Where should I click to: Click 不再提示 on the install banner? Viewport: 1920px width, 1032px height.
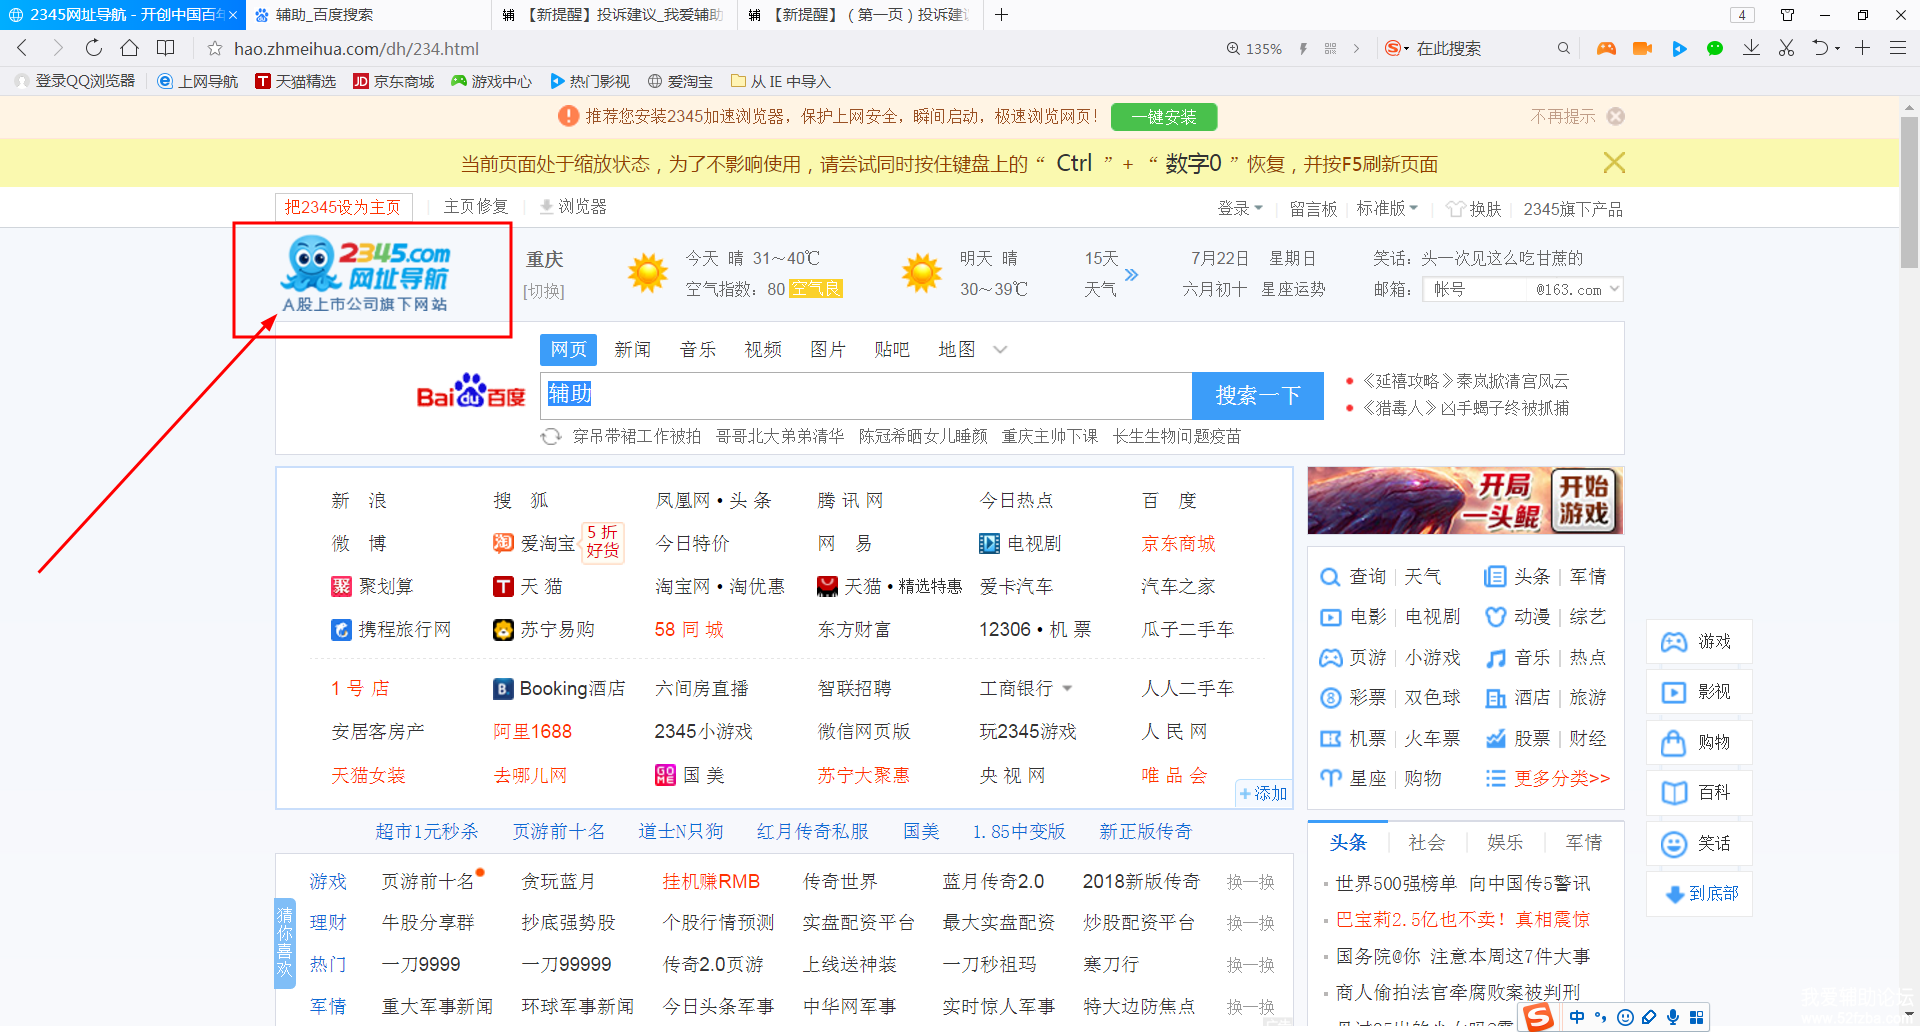(1563, 116)
